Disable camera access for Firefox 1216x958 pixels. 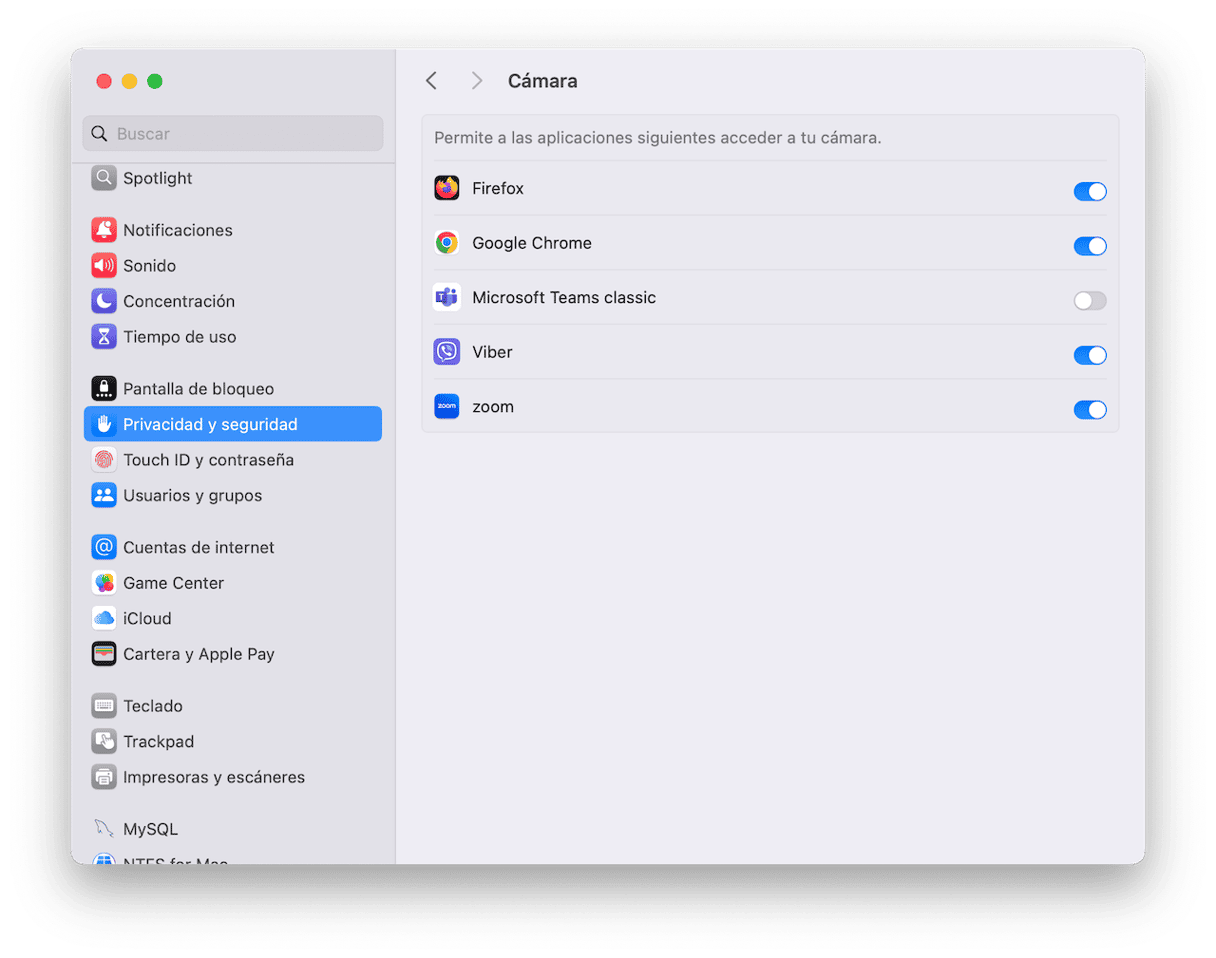tap(1090, 192)
